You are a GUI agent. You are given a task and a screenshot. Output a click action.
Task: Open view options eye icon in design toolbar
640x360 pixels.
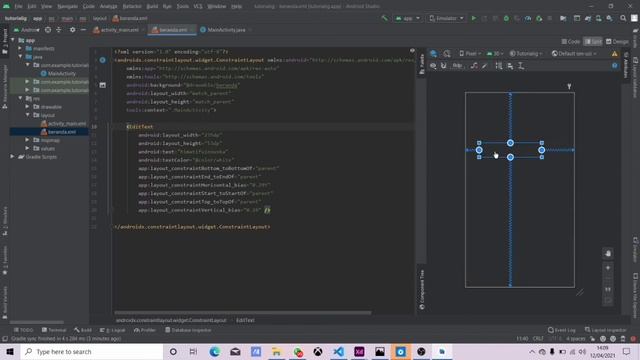tap(433, 66)
